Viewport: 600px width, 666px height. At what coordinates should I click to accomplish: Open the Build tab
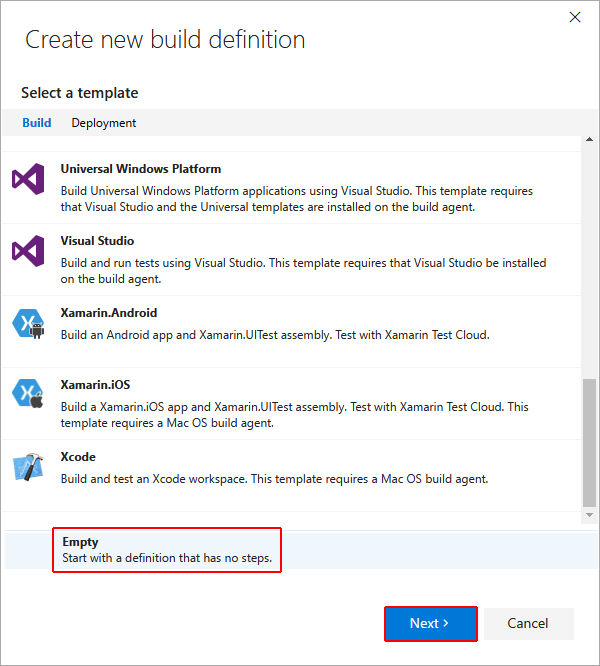(37, 123)
